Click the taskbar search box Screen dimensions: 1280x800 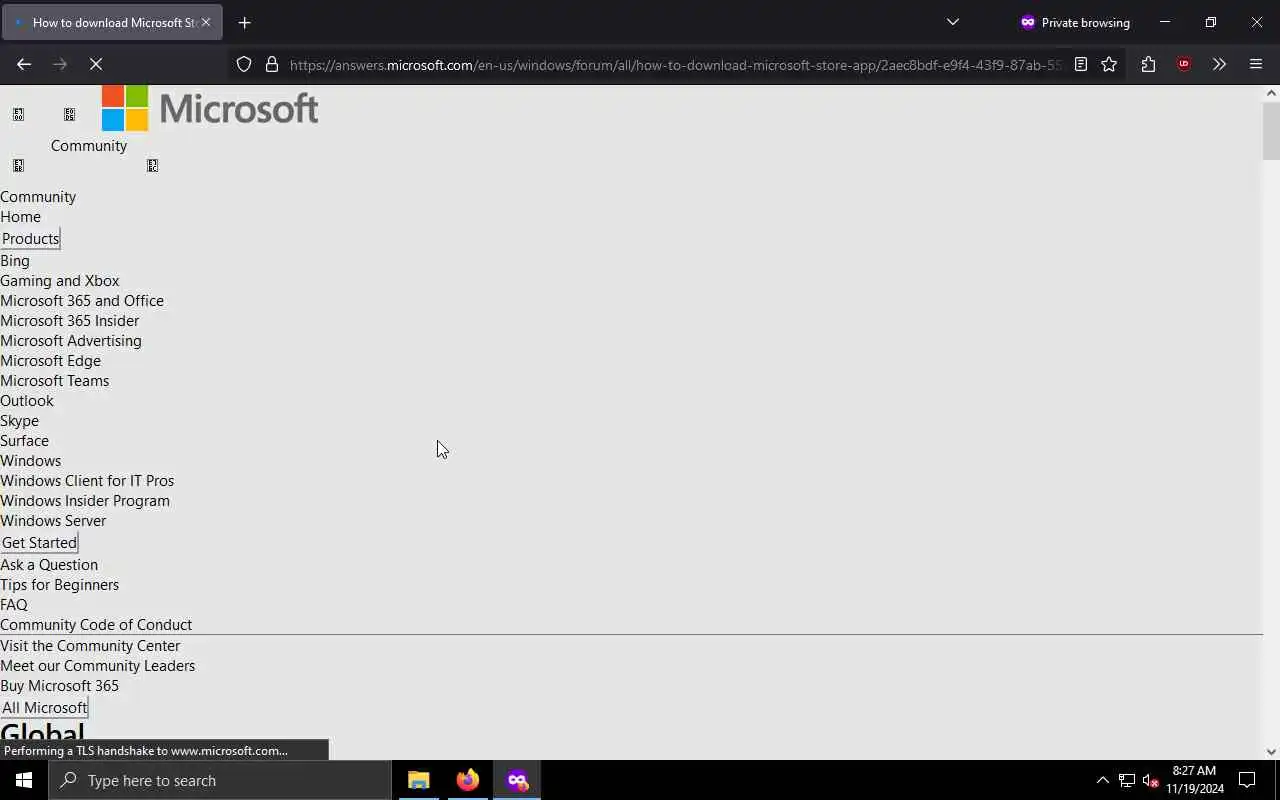pos(220,780)
